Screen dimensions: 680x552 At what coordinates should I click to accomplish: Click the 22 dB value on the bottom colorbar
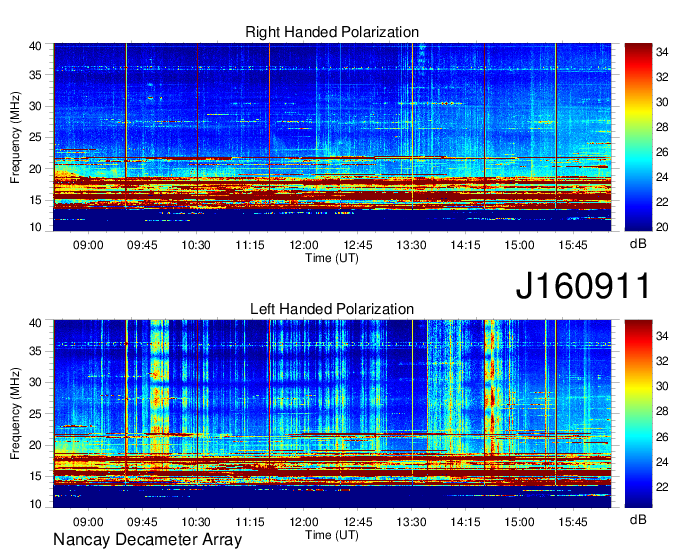point(662,487)
